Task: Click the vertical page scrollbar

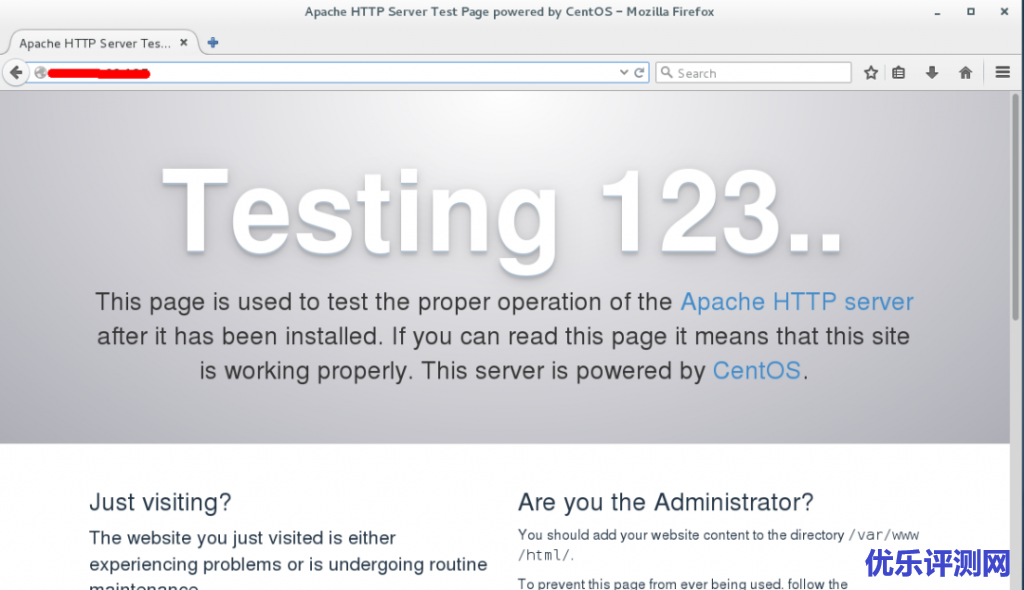Action: (1017, 300)
